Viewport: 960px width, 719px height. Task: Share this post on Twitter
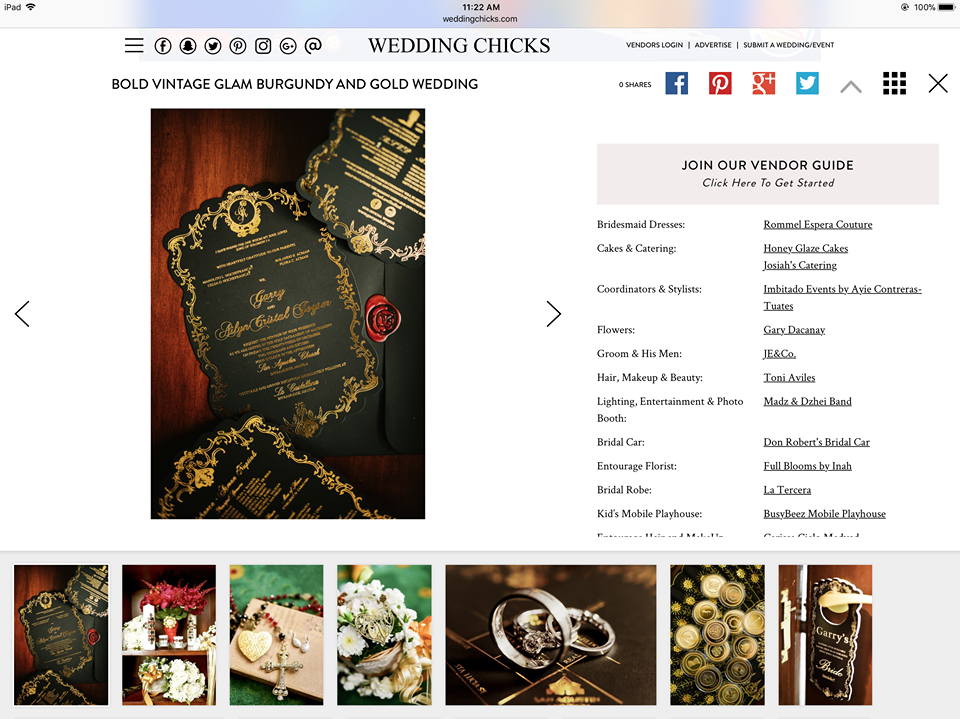coord(807,83)
